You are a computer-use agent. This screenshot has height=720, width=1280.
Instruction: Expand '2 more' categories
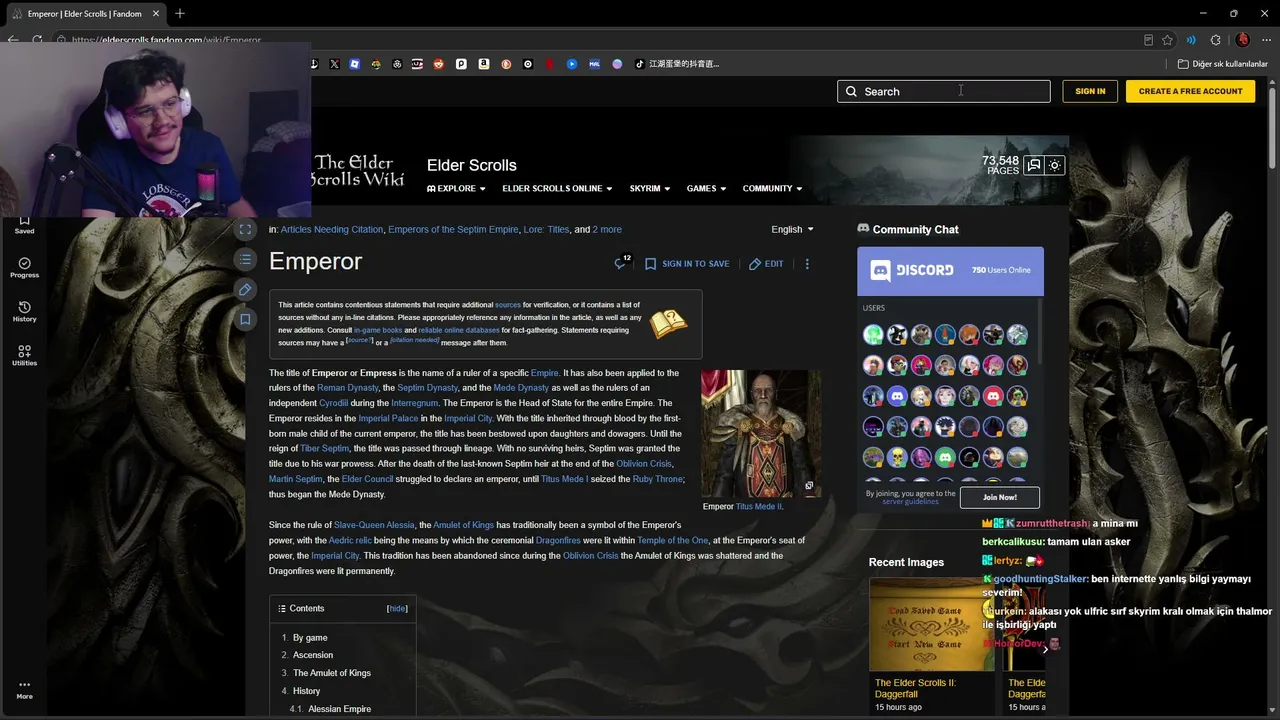click(x=607, y=229)
